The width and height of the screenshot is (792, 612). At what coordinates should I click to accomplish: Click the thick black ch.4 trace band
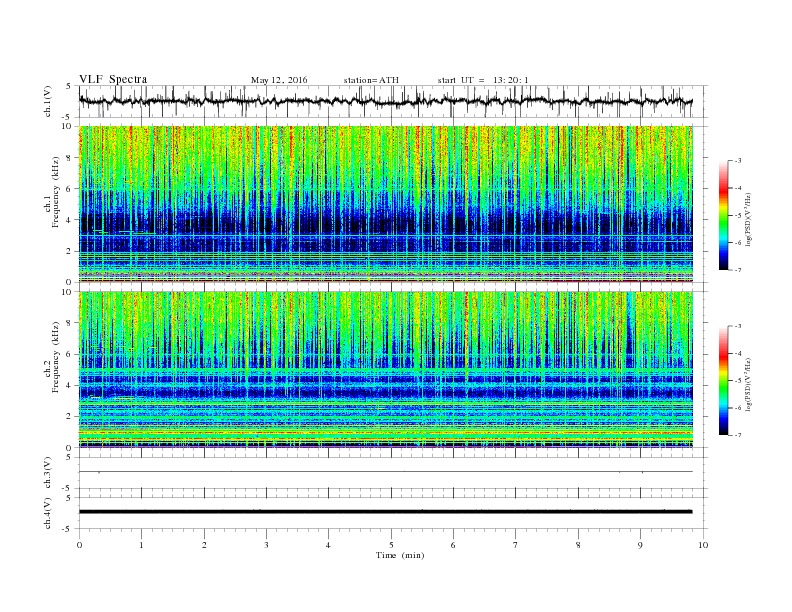point(385,512)
